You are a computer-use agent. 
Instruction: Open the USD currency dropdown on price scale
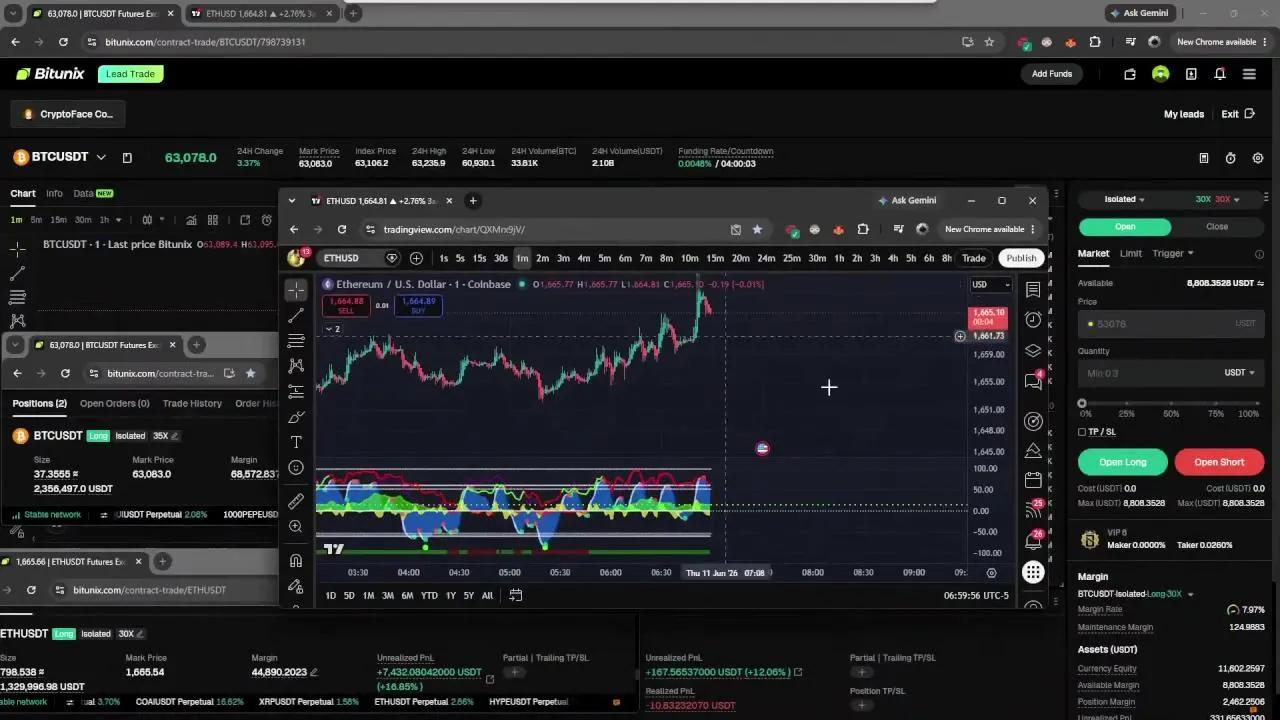(991, 285)
